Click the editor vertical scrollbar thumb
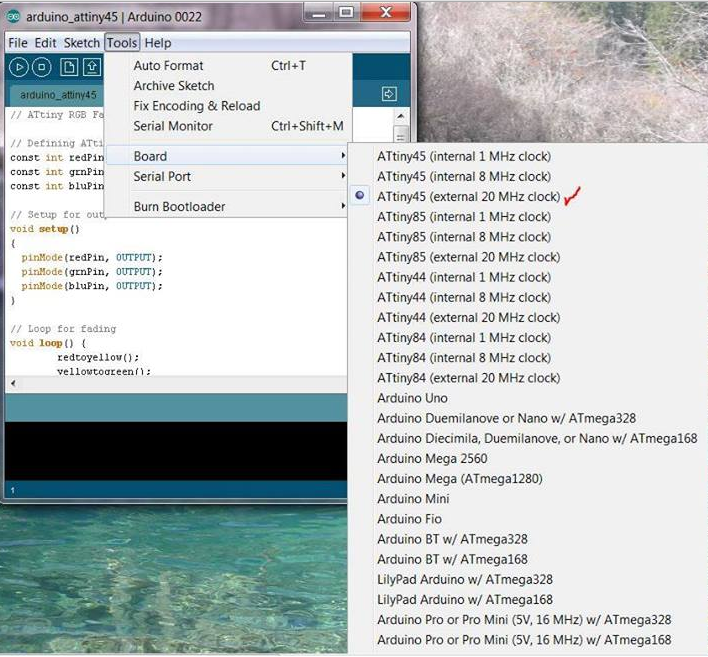The height and width of the screenshot is (657, 708). coord(401,134)
